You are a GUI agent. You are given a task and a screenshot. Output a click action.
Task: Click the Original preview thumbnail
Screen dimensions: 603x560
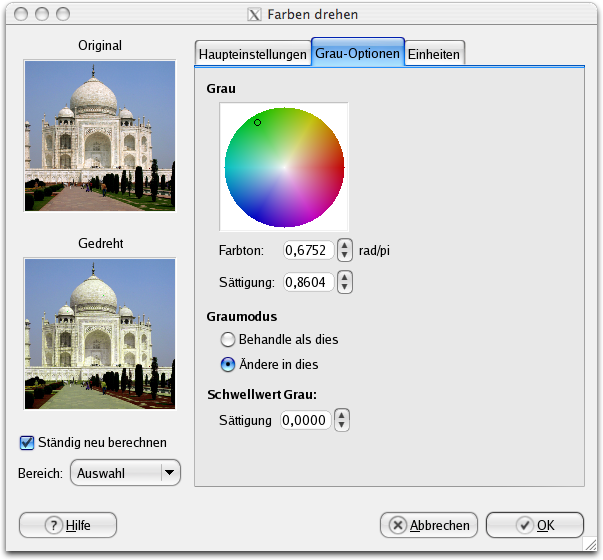pos(100,136)
